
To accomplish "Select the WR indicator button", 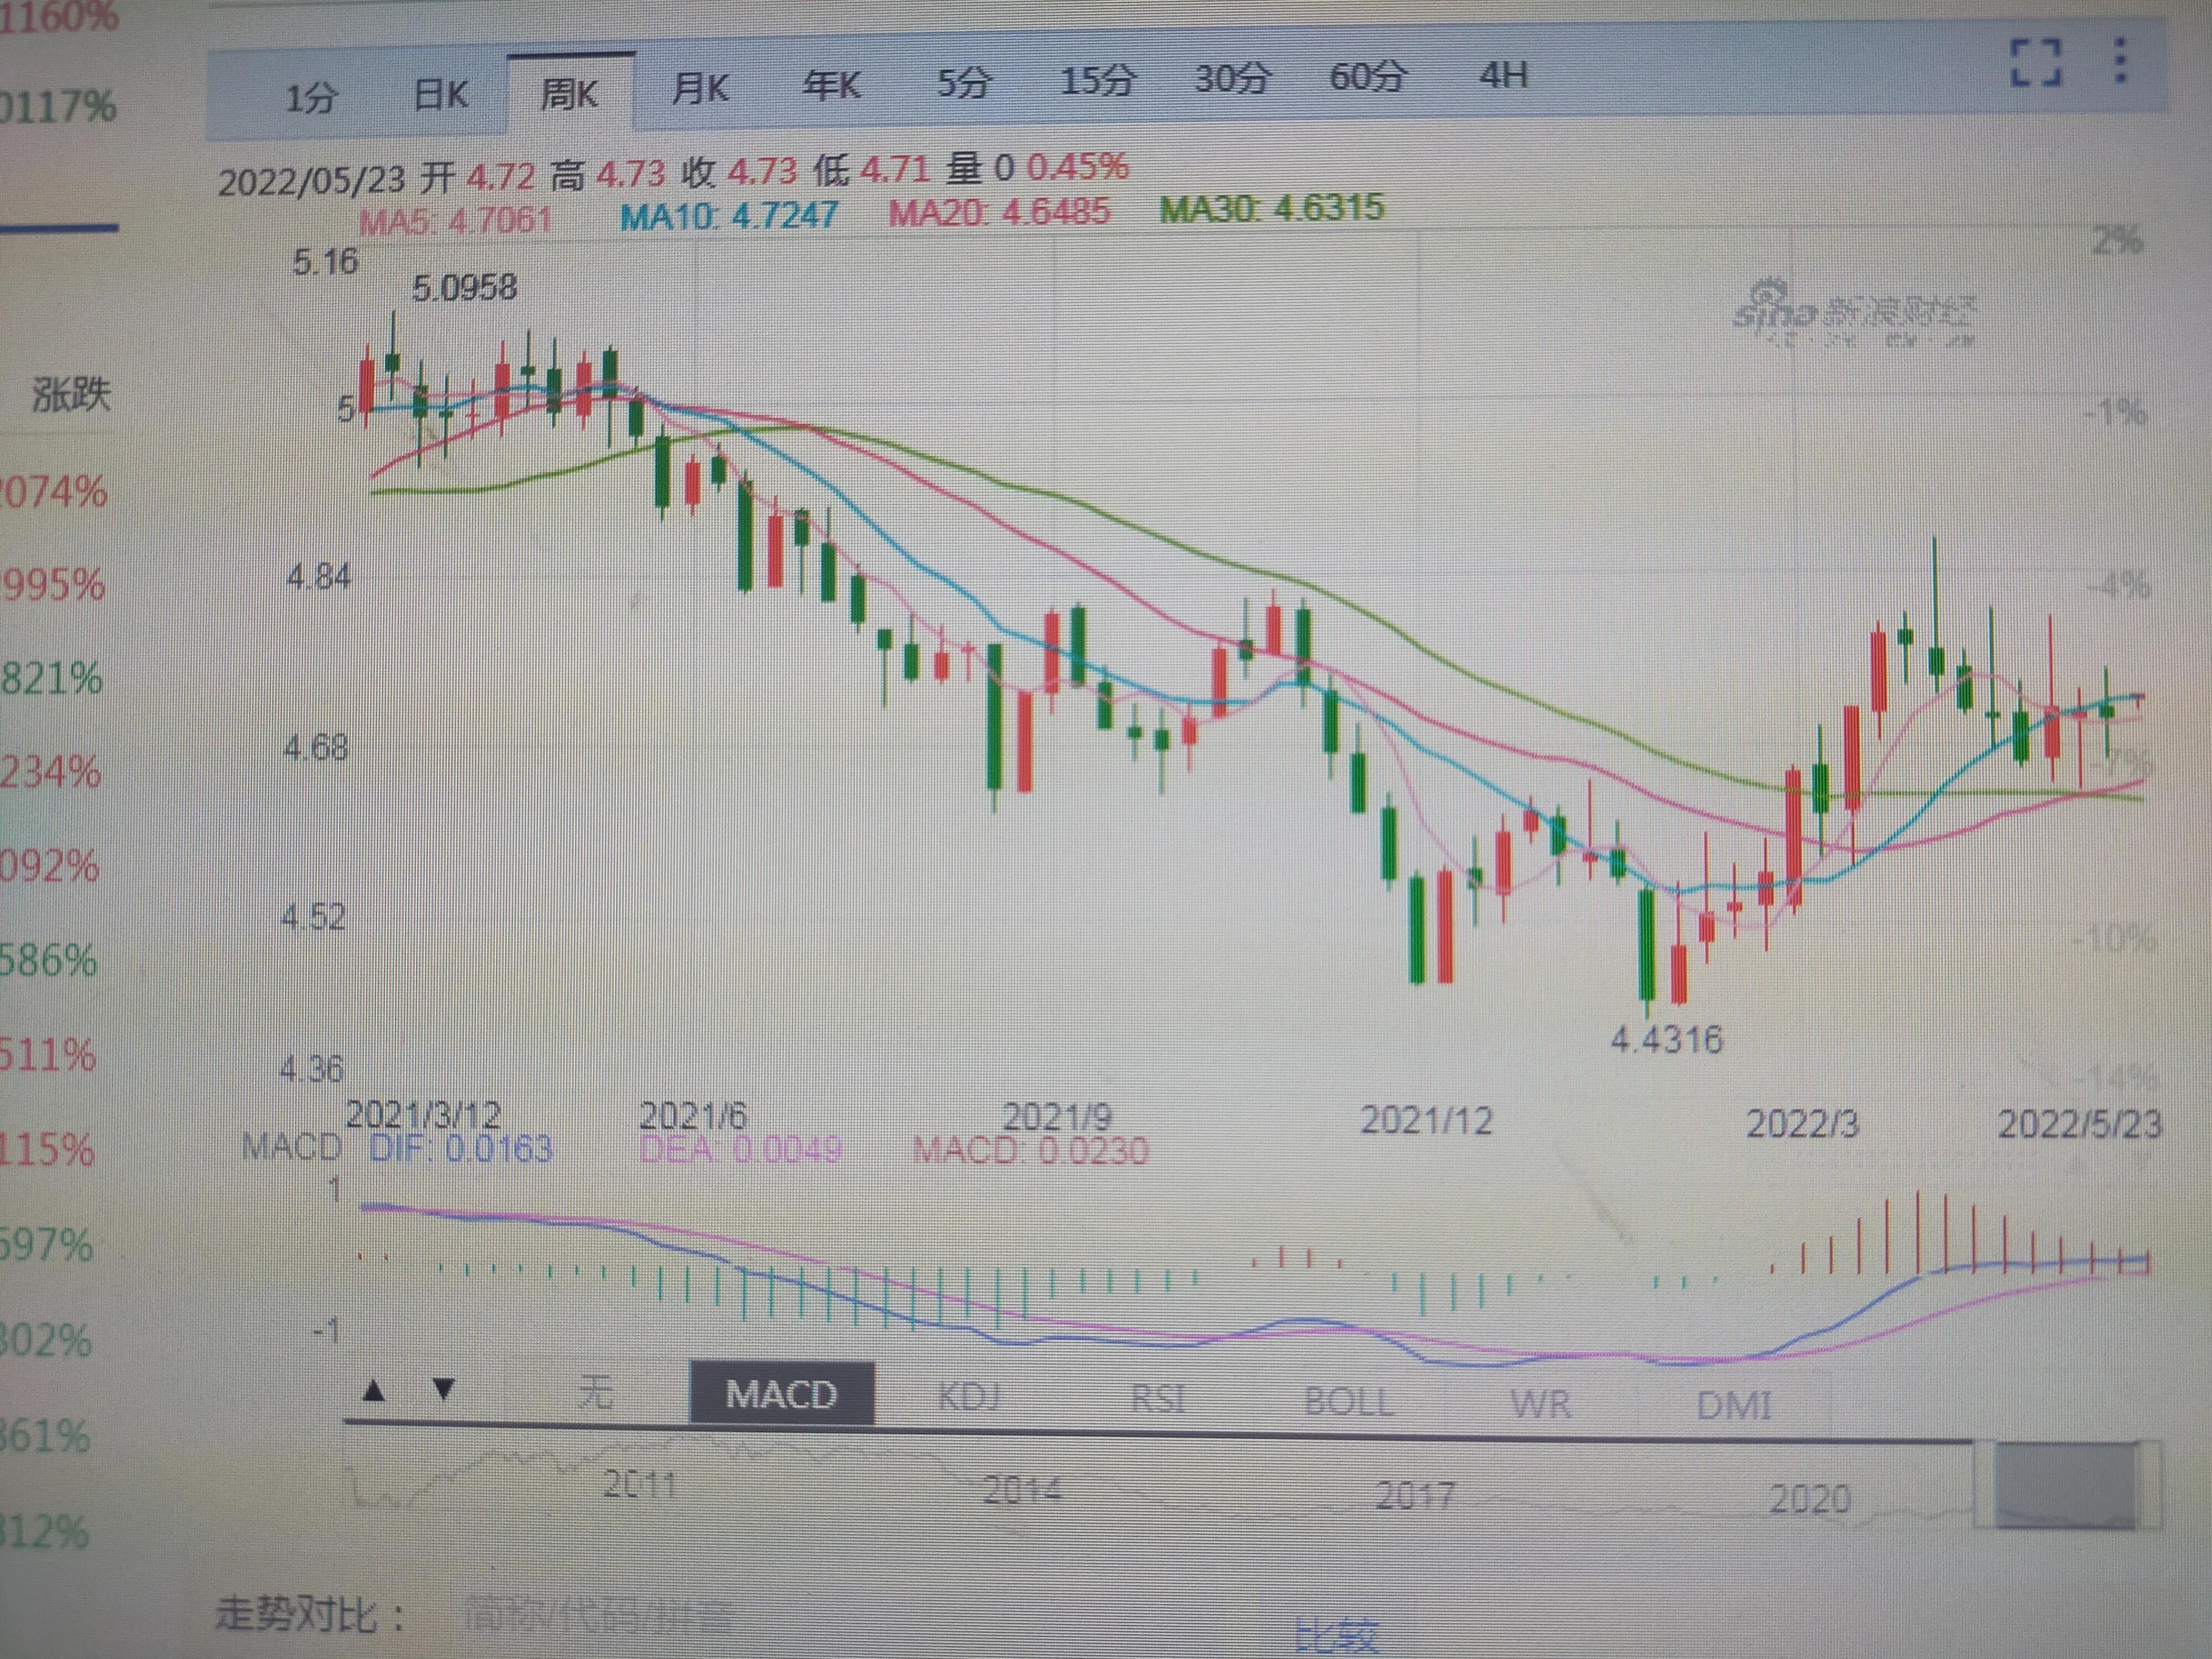I will click(x=1541, y=1404).
